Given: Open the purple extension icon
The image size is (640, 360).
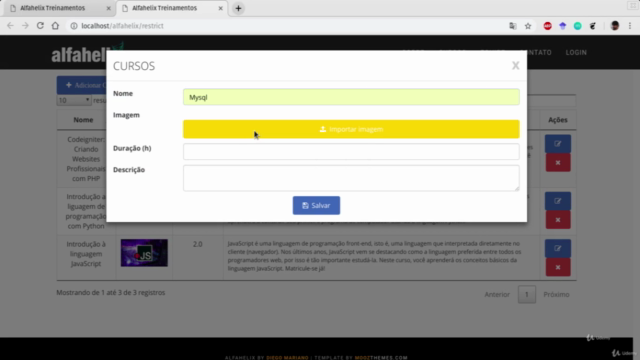Looking at the screenshot, I should [562, 26].
